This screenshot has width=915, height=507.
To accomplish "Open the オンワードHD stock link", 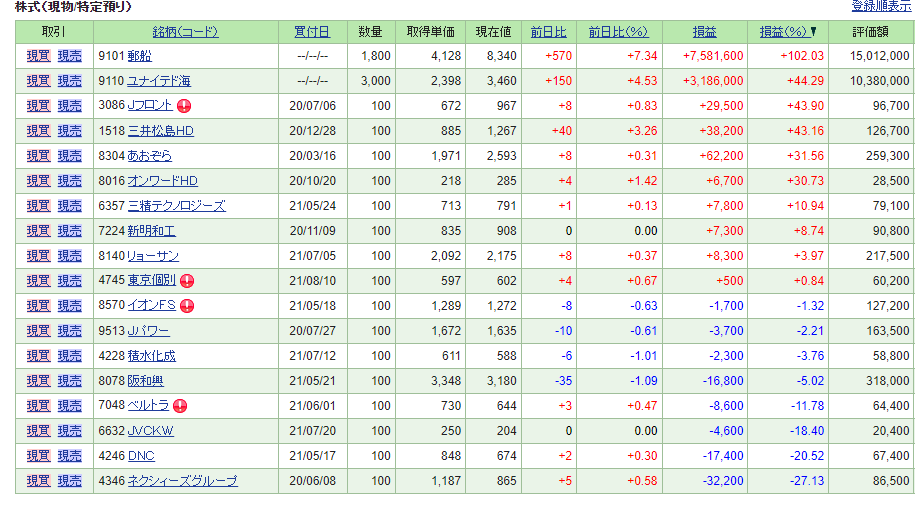I will click(x=162, y=181).
